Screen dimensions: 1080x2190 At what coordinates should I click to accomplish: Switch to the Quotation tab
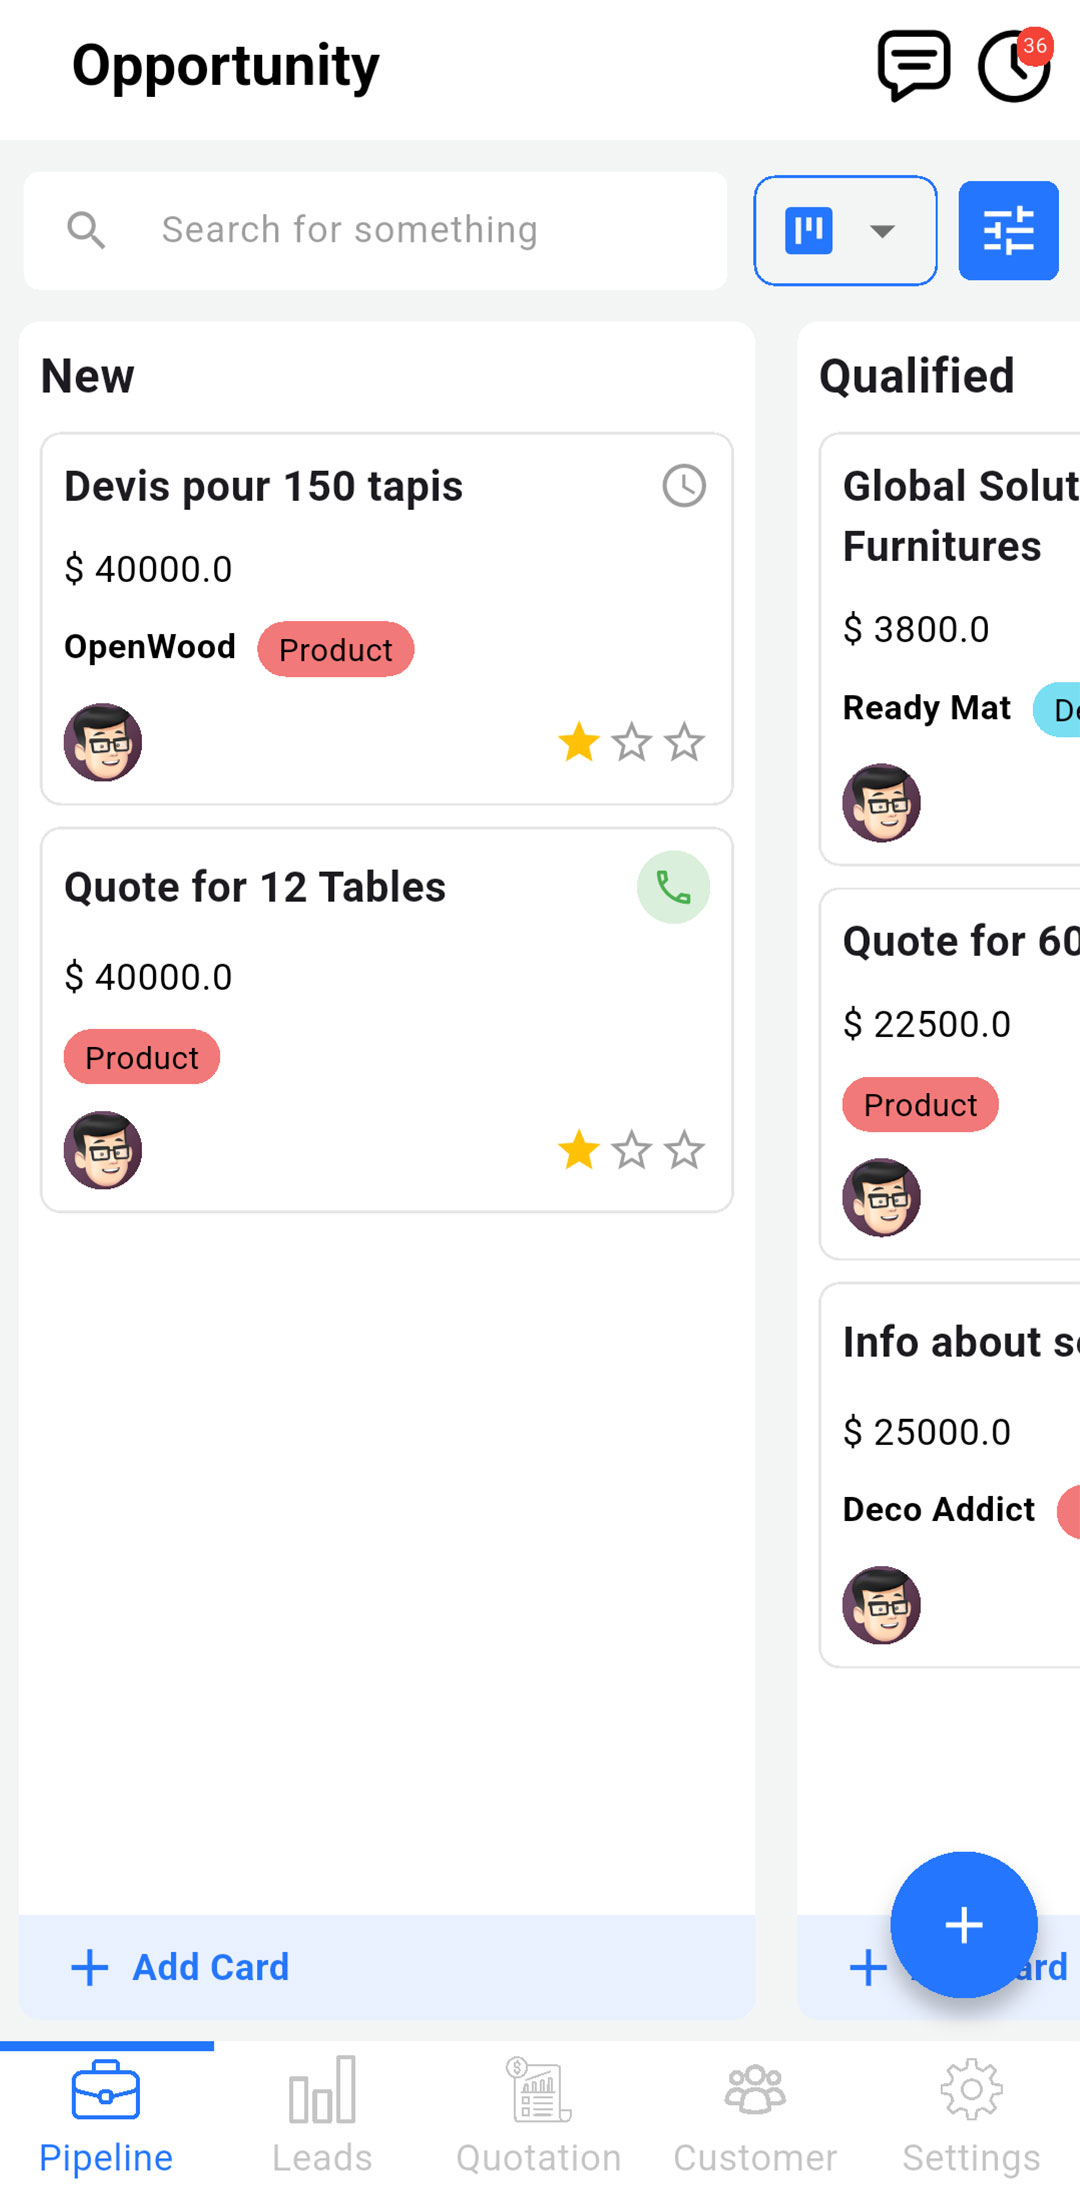click(539, 2116)
